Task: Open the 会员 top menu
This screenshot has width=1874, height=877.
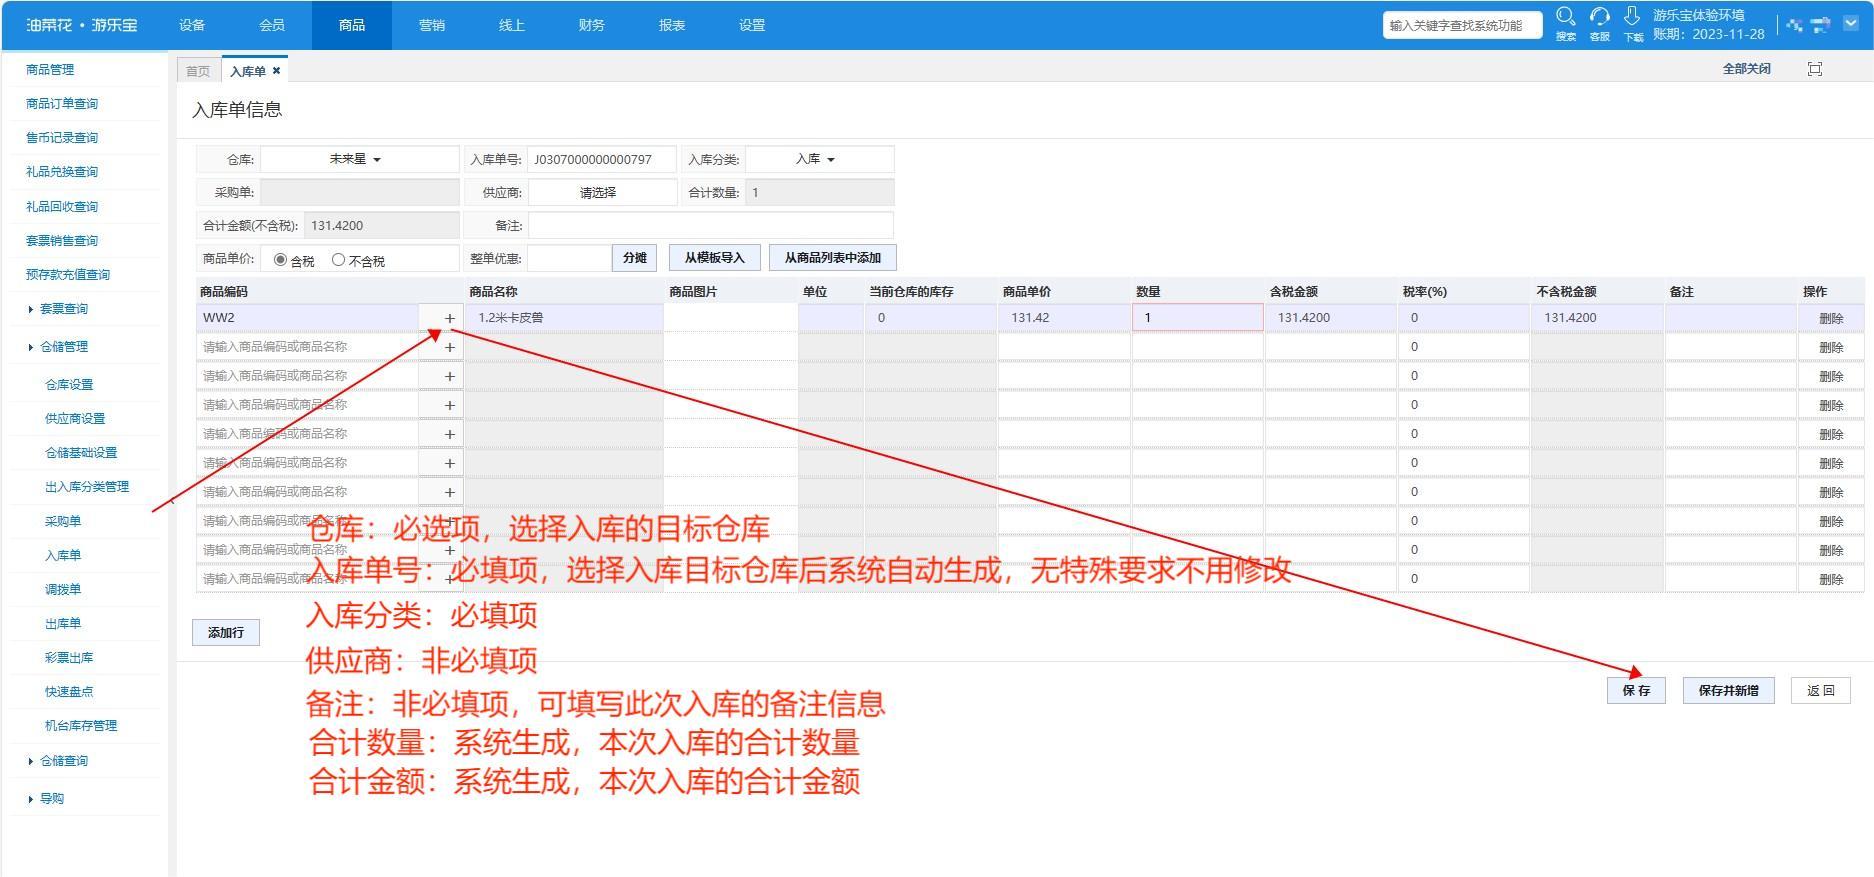Action: point(272,25)
